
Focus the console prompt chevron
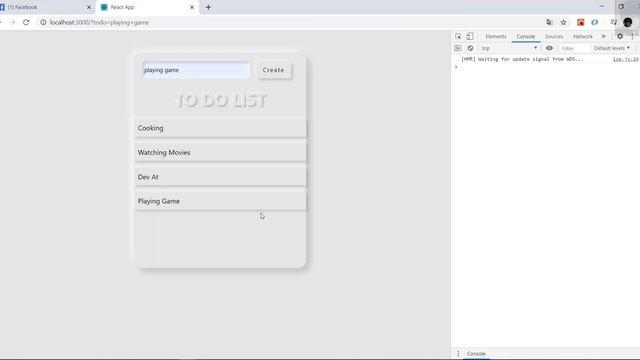[456, 67]
